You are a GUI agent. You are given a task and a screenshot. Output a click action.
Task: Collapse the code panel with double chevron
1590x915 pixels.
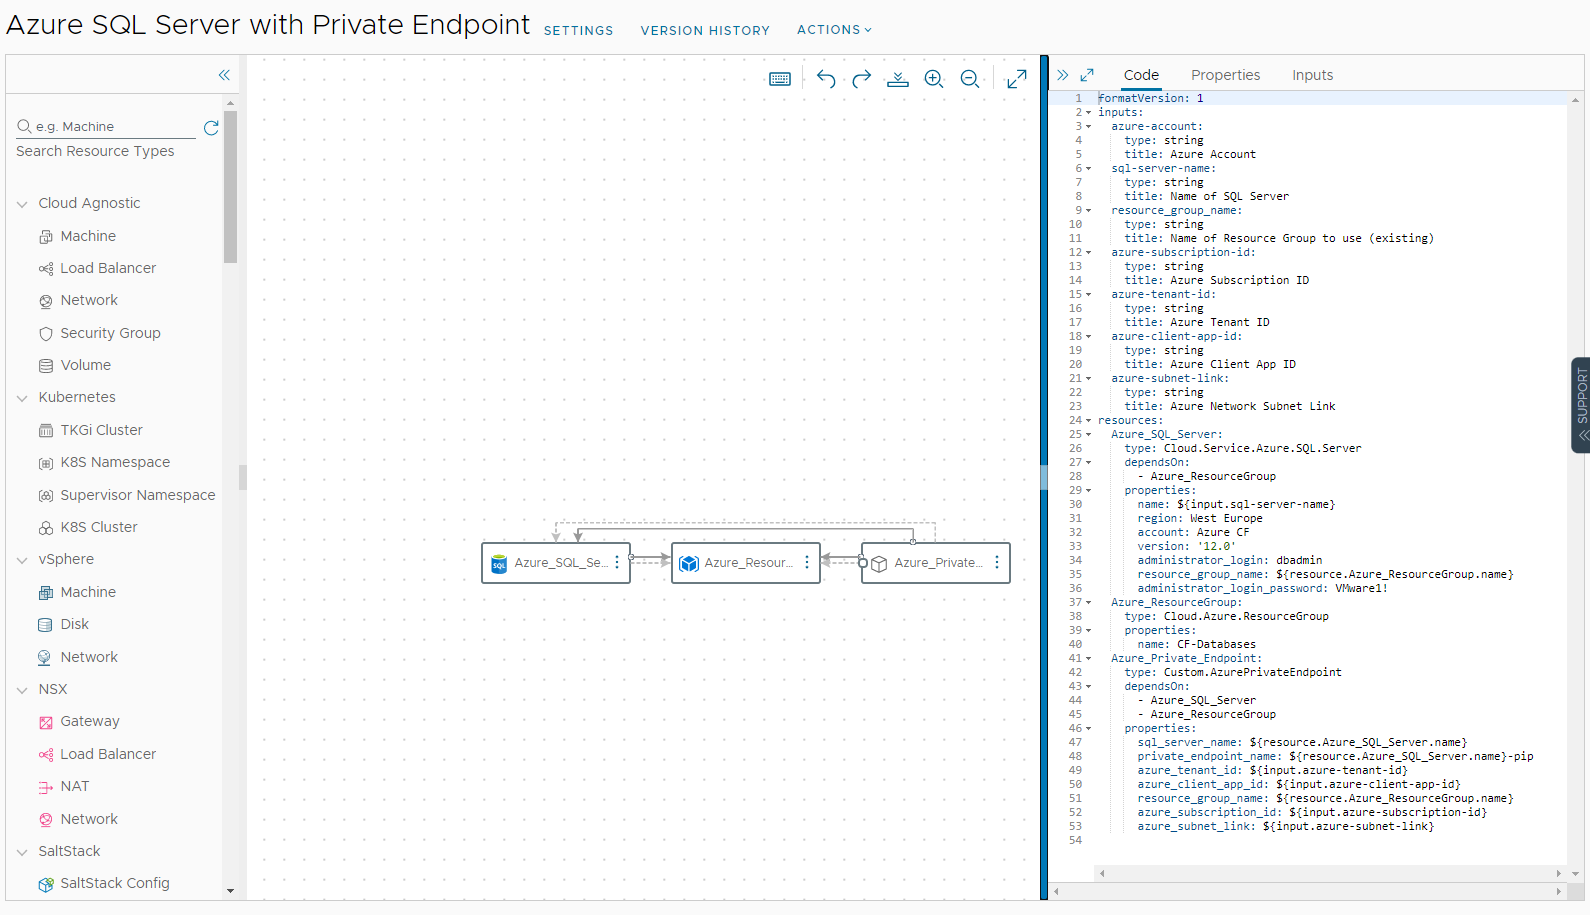pyautogui.click(x=1063, y=75)
